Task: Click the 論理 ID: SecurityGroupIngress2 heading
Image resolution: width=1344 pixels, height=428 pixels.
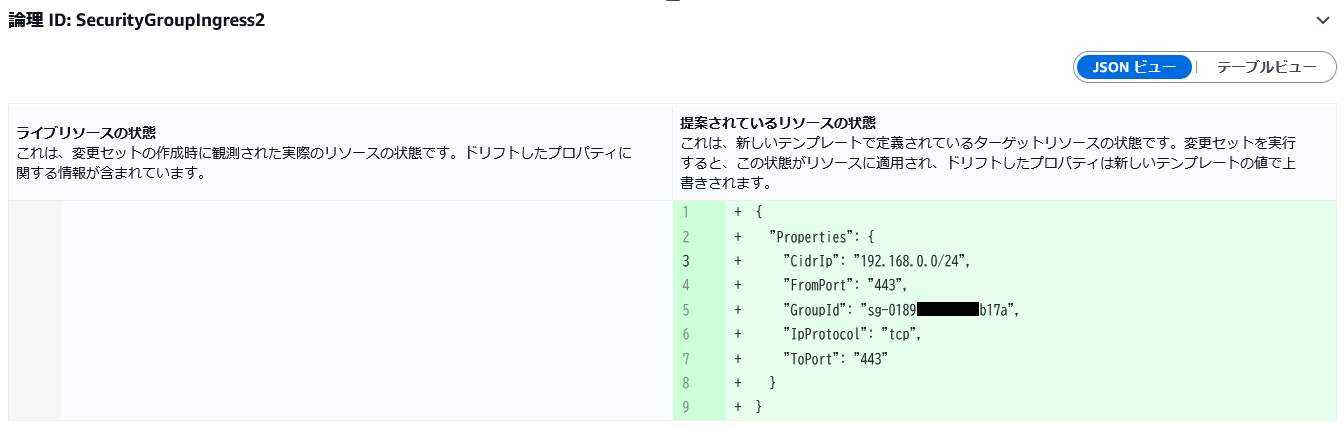Action: 137,20
